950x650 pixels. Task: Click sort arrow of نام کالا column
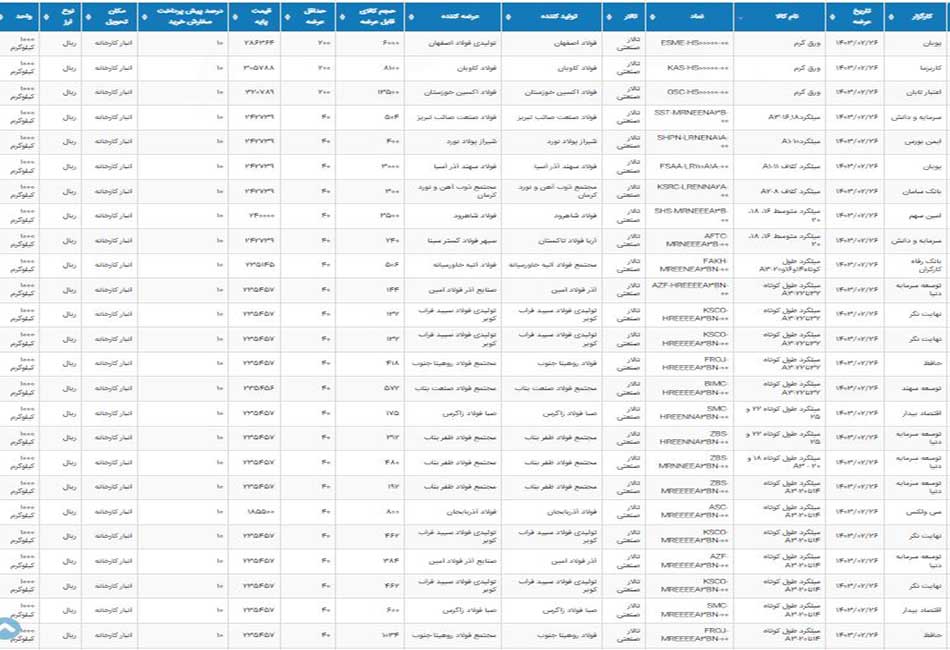pos(740,17)
